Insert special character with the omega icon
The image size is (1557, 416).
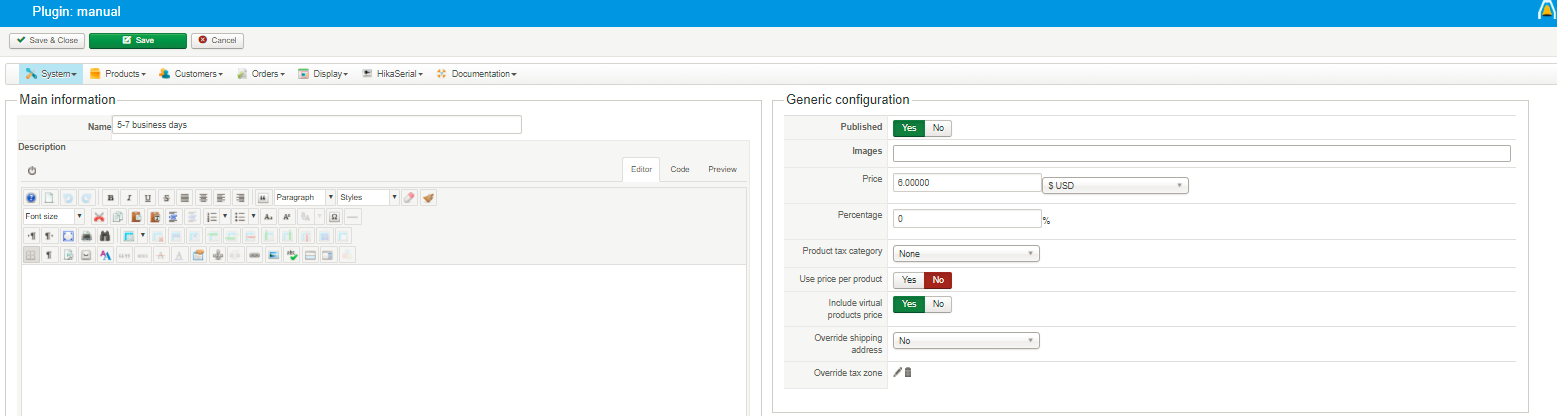coord(334,216)
